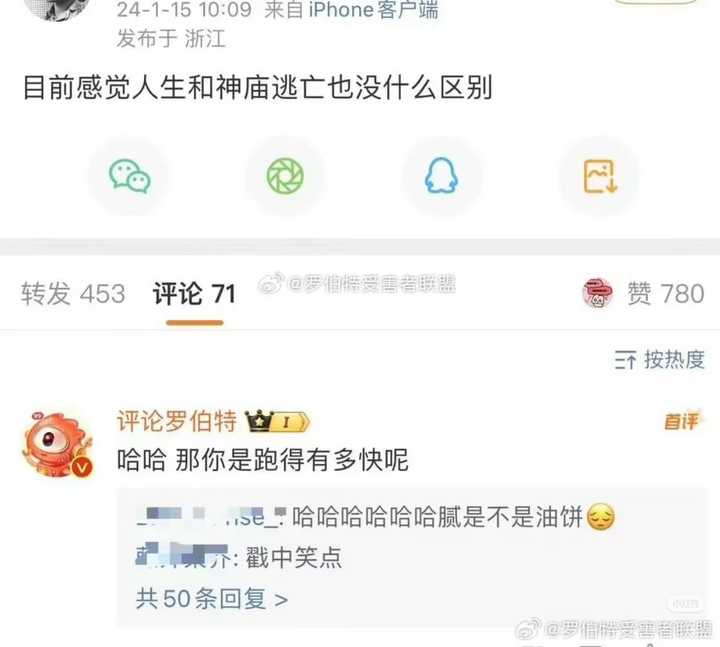Screen dimensions: 720x647
Task: Open the 评论罗伯特 user profile name
Action: point(177,421)
